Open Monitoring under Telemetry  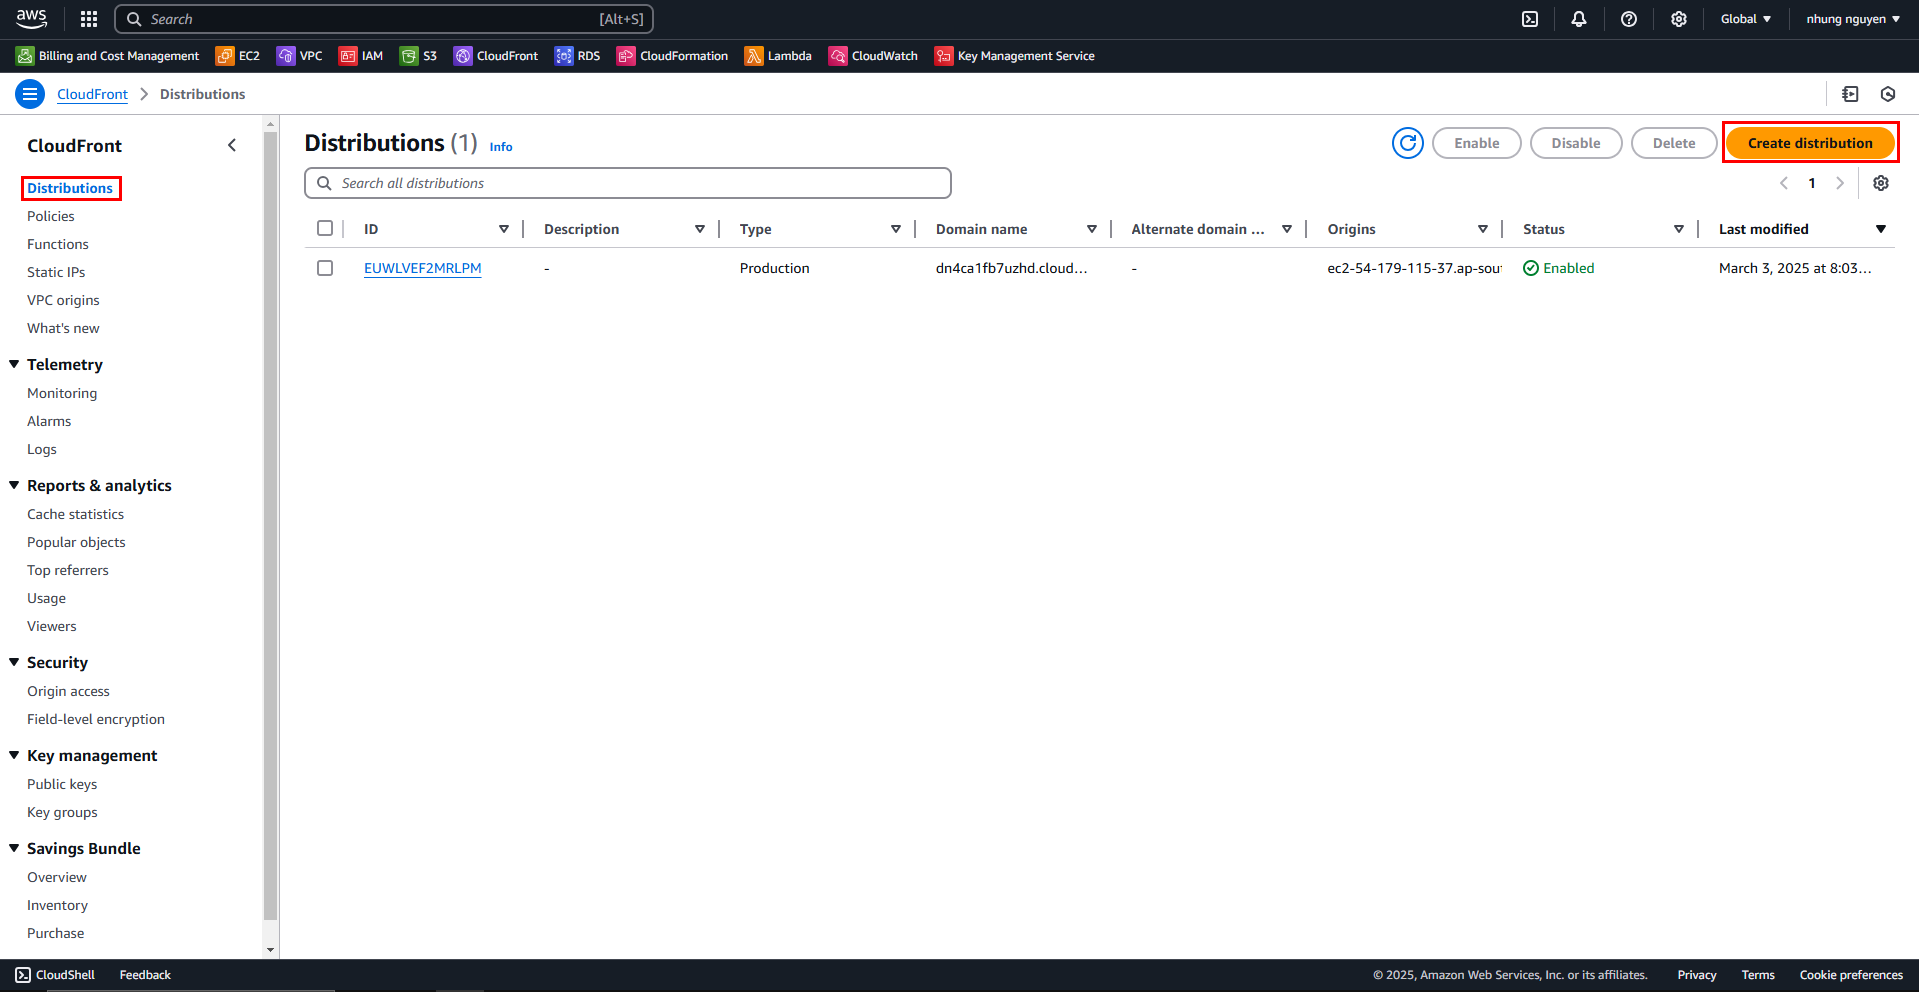click(x=62, y=393)
